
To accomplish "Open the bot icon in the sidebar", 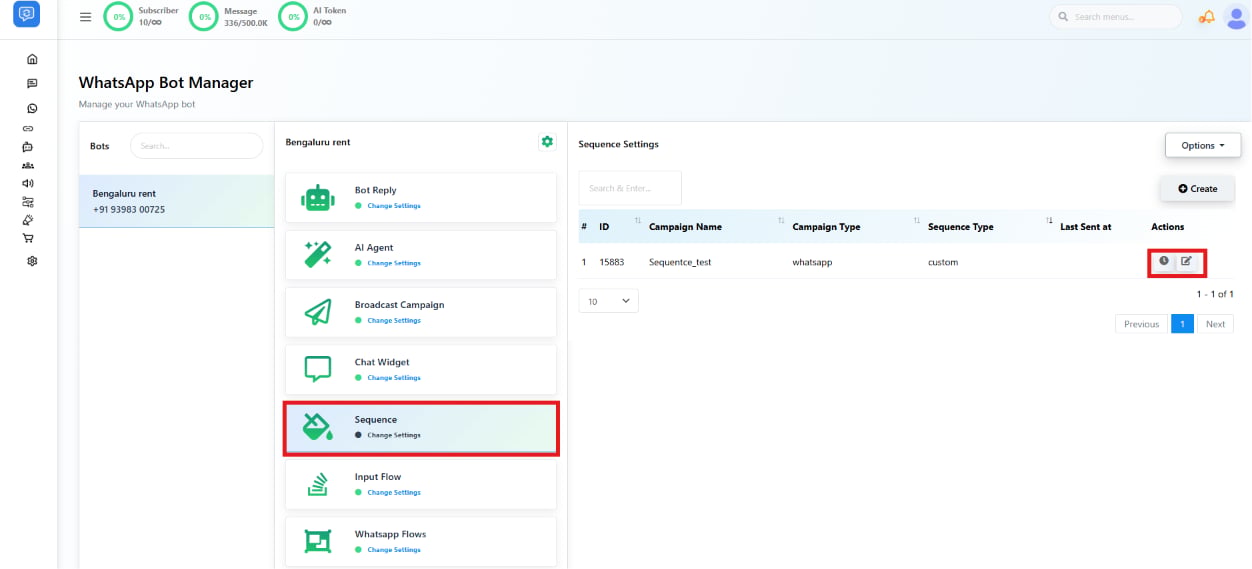I will pos(28,146).
